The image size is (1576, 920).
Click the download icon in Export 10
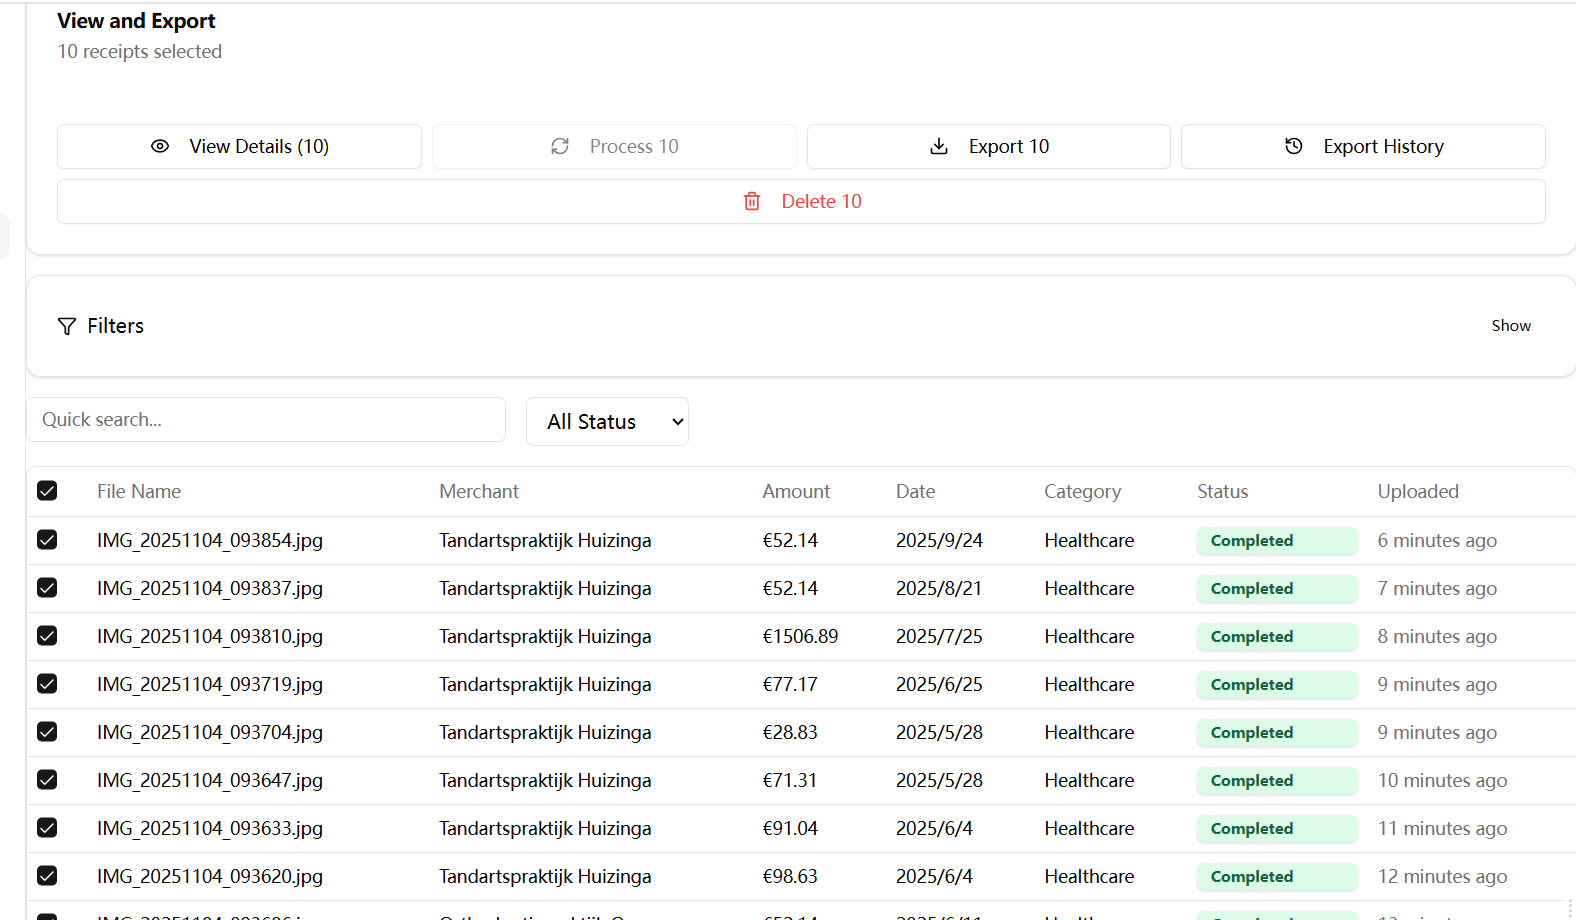939,146
